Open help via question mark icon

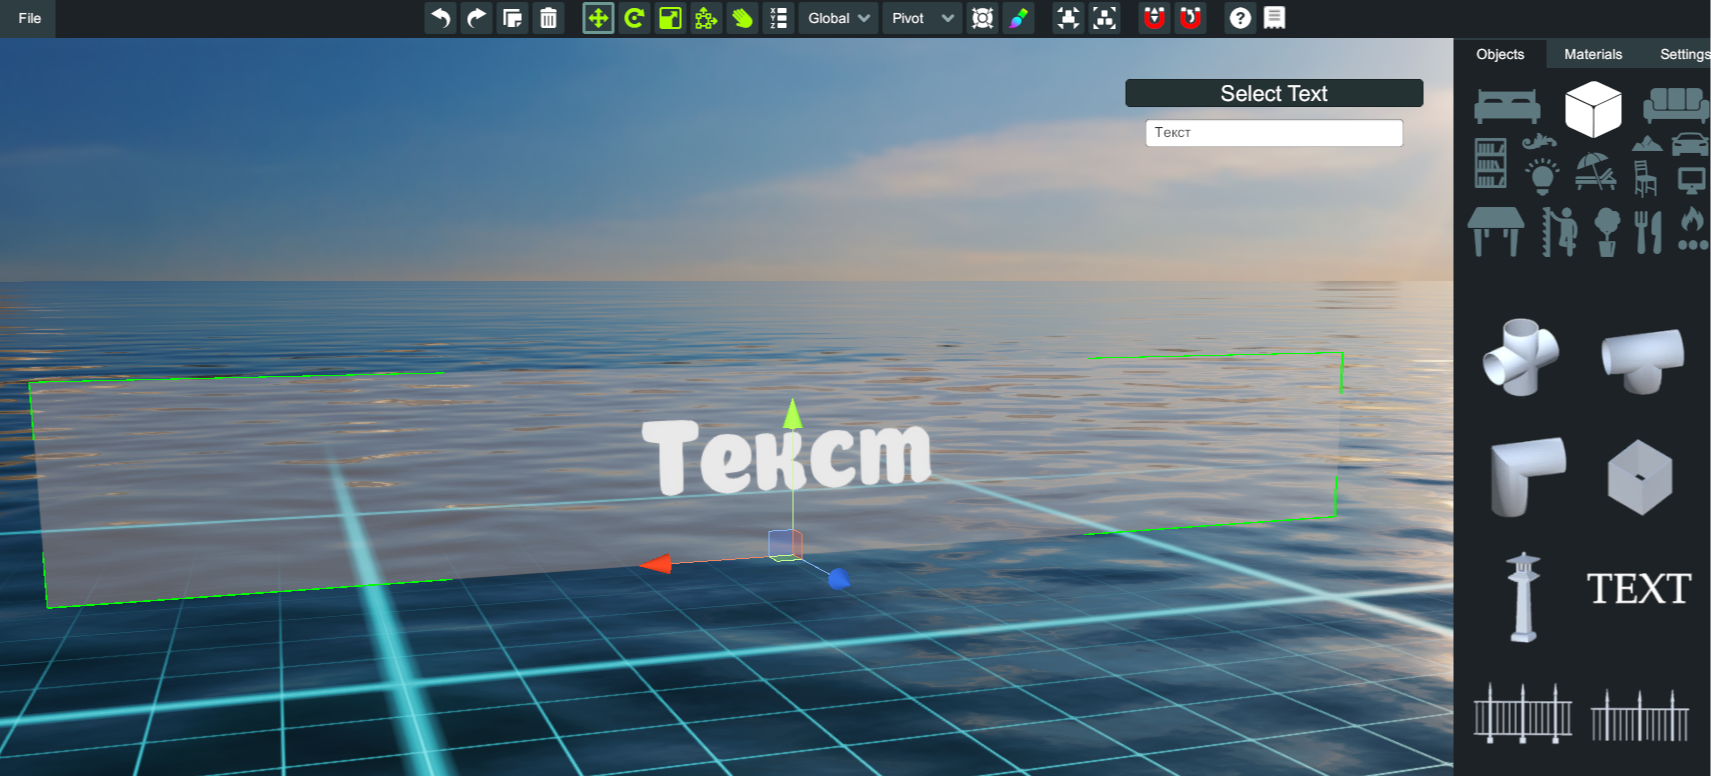point(1240,18)
